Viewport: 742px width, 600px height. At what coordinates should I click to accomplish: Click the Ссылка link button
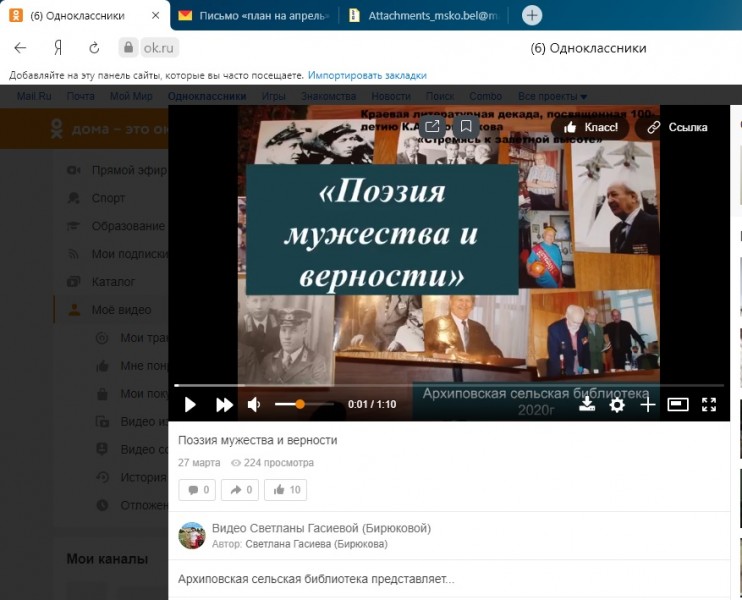point(678,127)
